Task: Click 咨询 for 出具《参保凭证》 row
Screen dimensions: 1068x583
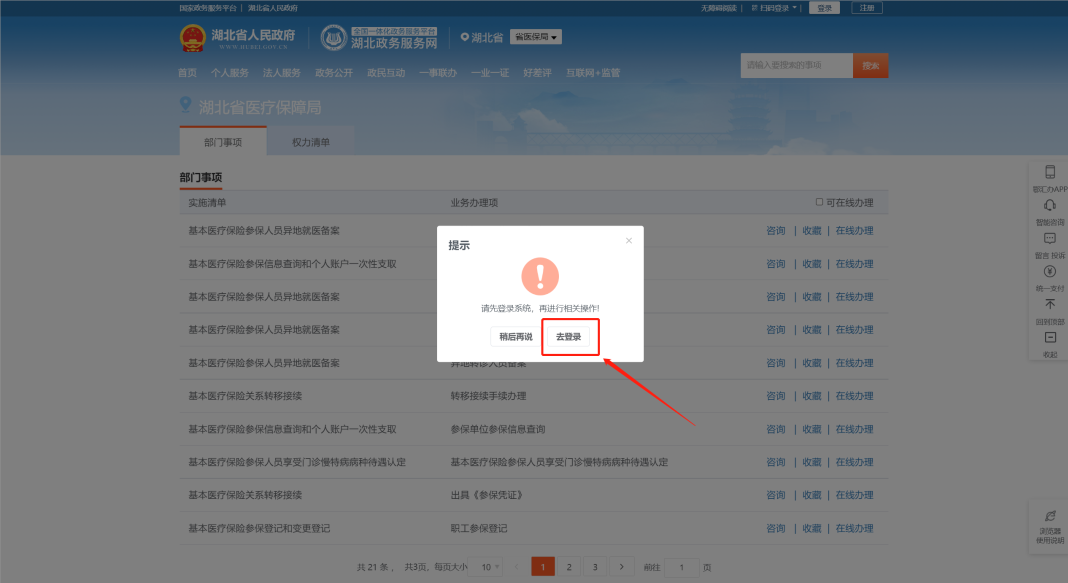Action: (x=776, y=495)
